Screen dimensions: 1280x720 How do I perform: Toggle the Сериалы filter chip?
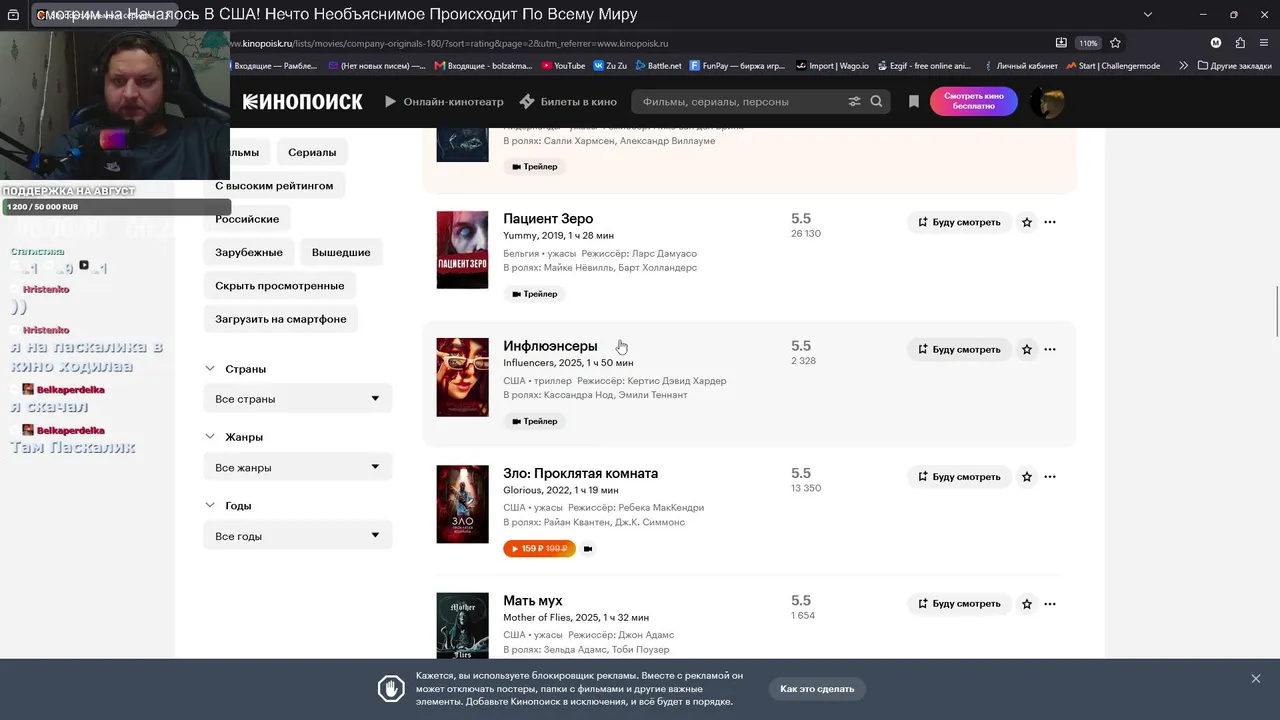[312, 152]
